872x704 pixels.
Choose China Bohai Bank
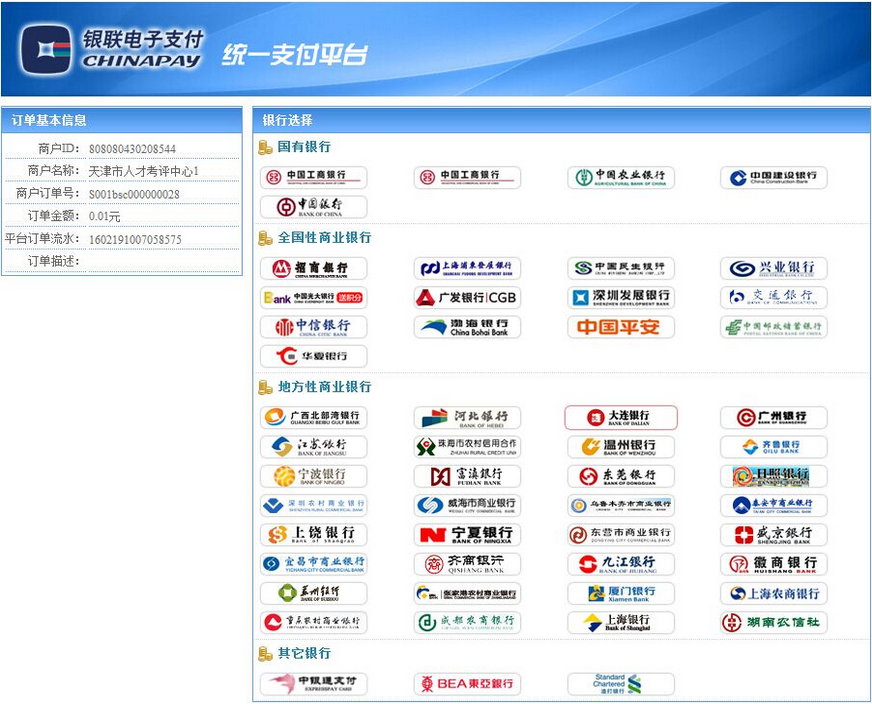point(467,327)
